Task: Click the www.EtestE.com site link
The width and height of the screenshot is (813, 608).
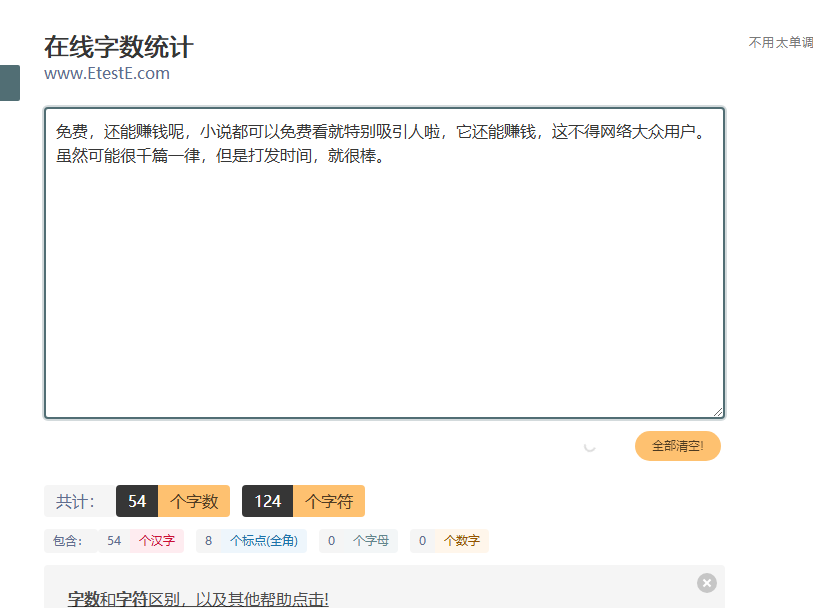Action: (x=107, y=74)
